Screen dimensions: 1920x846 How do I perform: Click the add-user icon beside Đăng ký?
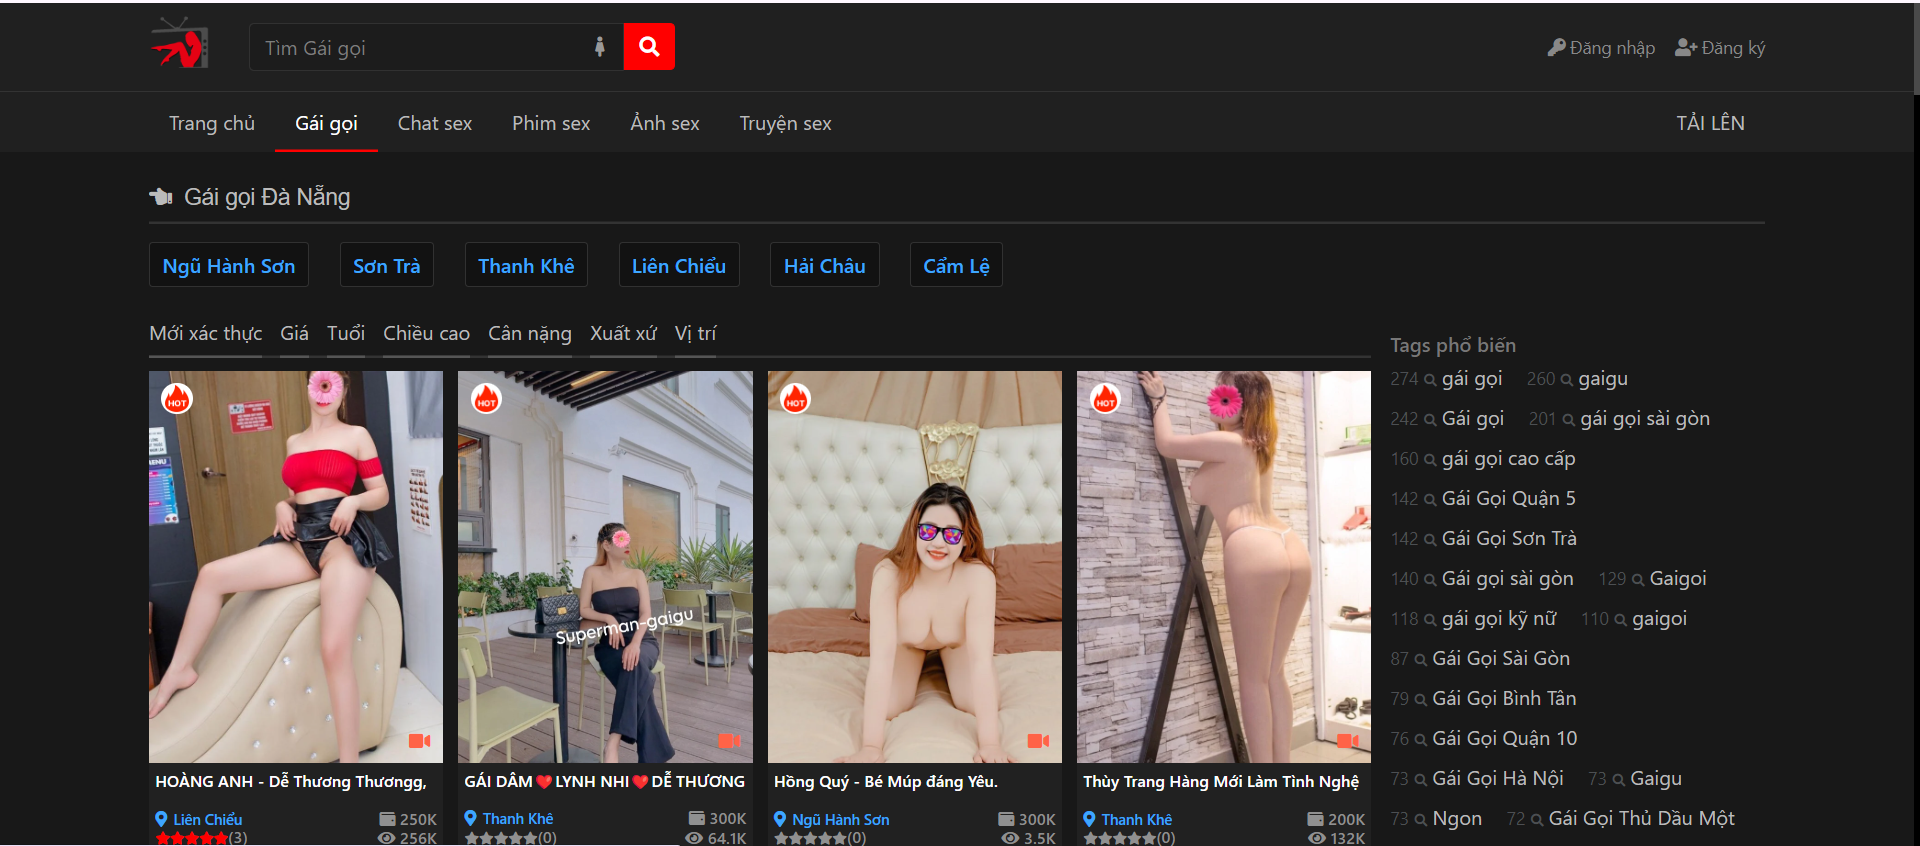pyautogui.click(x=1686, y=47)
